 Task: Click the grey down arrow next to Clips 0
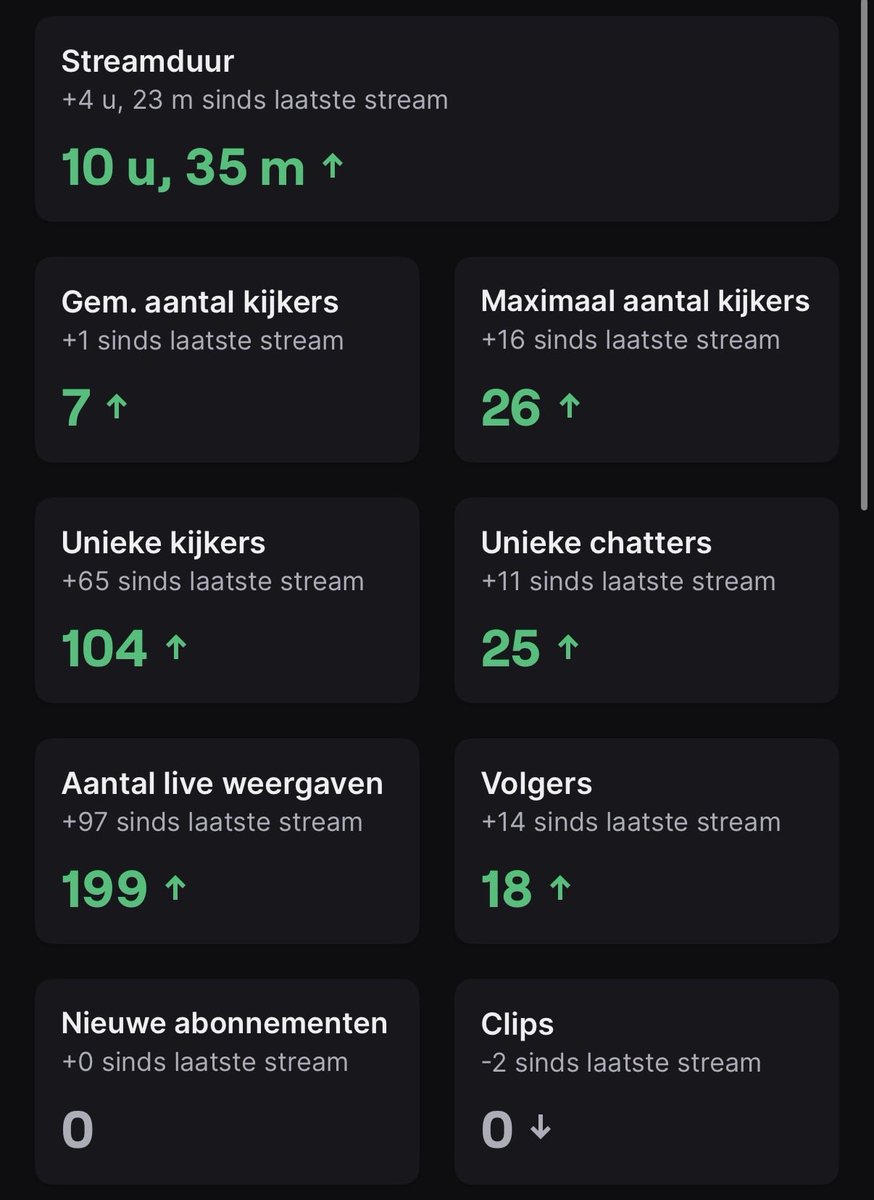click(x=540, y=1129)
